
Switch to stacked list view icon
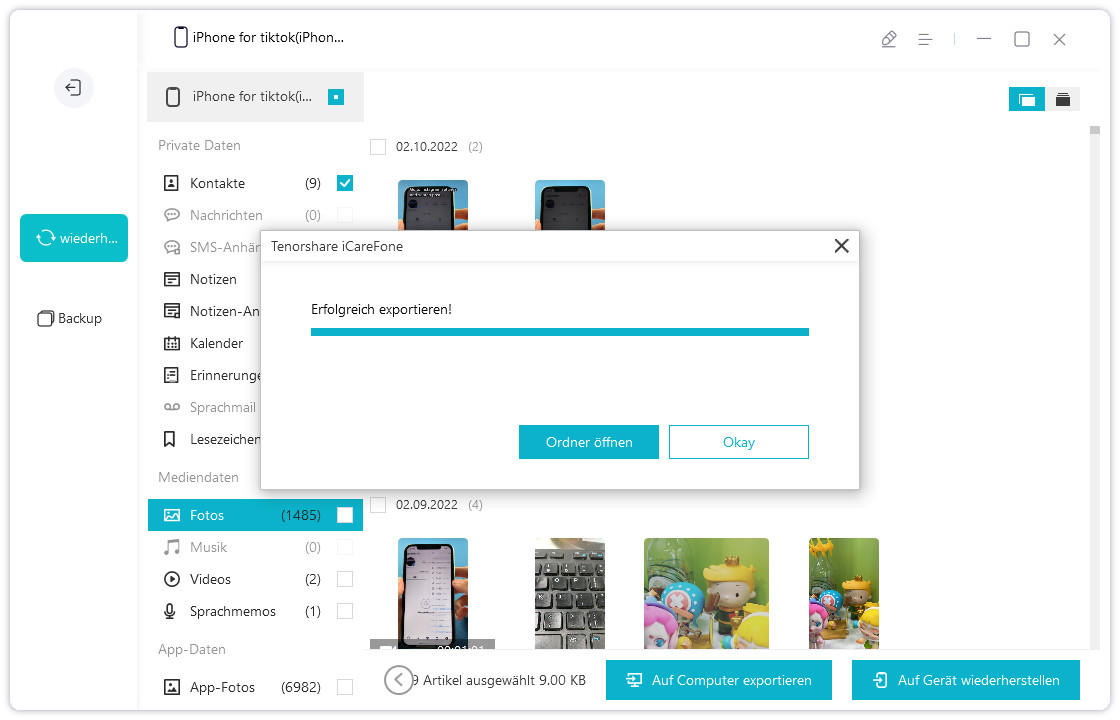point(1063,98)
